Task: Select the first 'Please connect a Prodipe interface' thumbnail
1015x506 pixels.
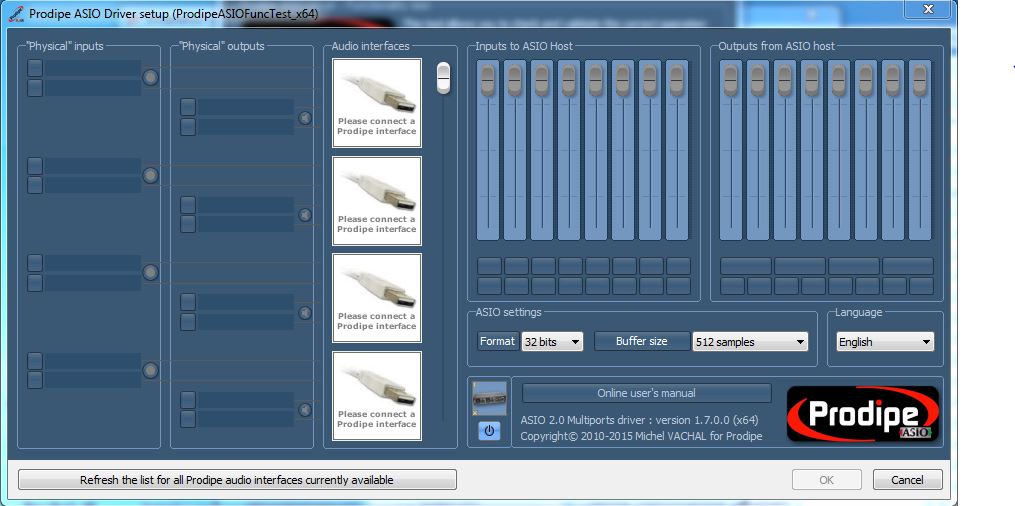Action: [x=377, y=104]
